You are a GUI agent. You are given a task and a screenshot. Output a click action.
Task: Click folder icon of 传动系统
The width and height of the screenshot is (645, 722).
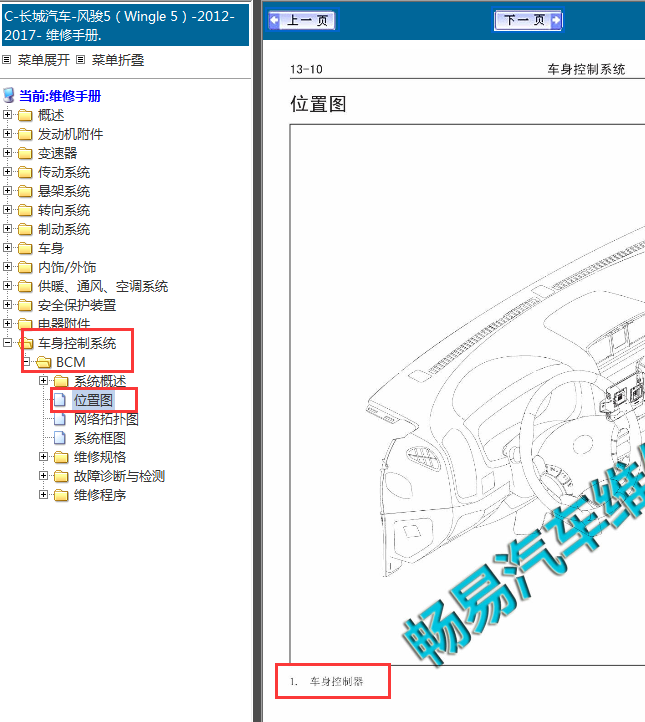coord(25,172)
